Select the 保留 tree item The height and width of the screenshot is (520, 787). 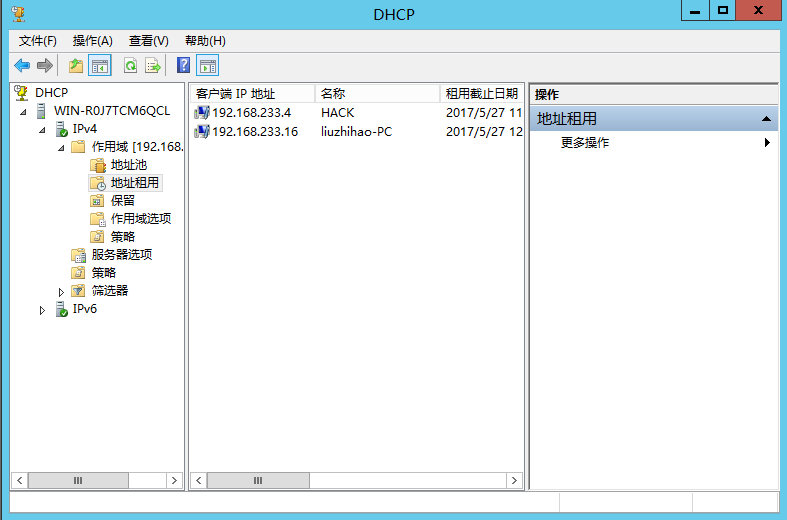point(122,201)
